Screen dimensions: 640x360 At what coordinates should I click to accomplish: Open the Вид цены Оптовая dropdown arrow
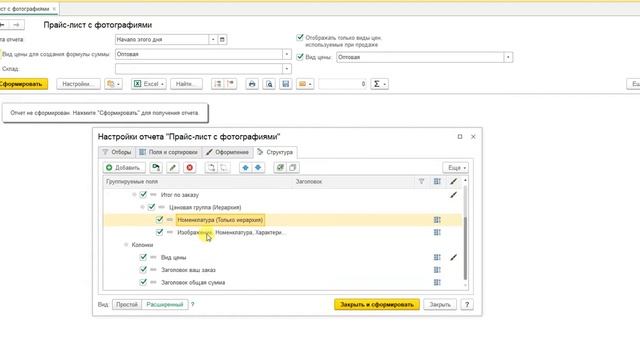coord(508,57)
